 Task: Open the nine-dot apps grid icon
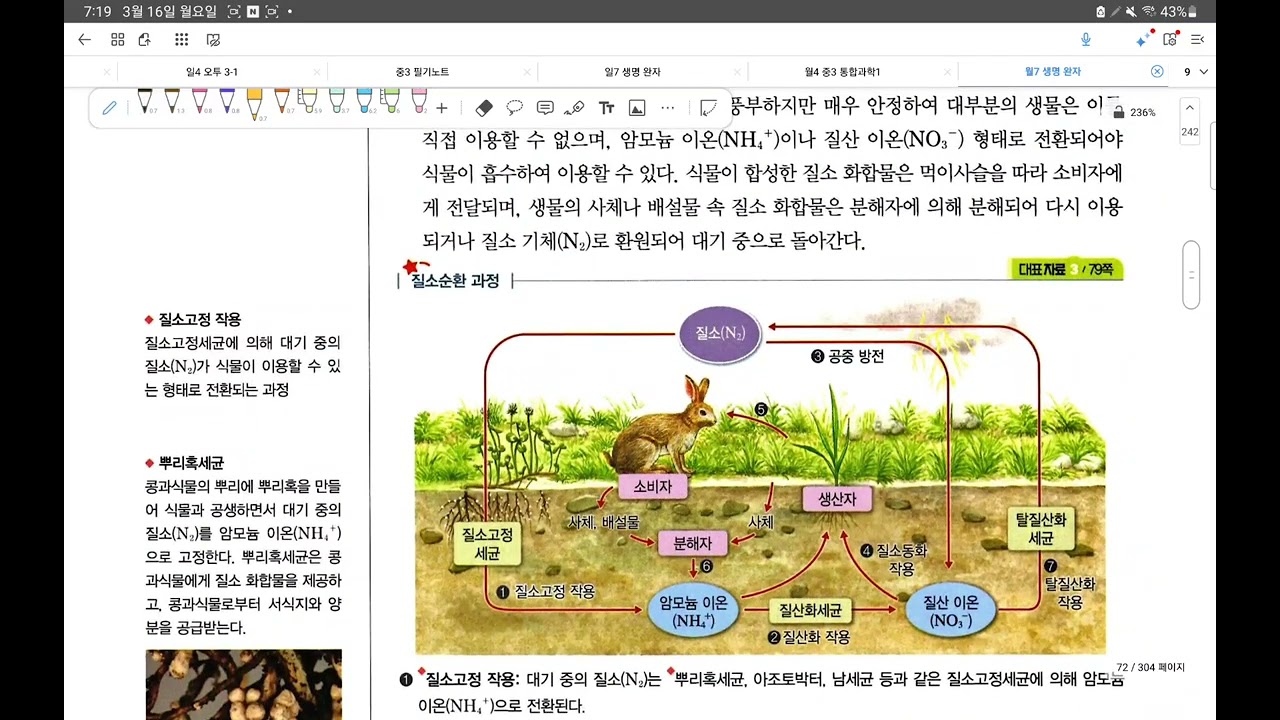pyautogui.click(x=181, y=40)
